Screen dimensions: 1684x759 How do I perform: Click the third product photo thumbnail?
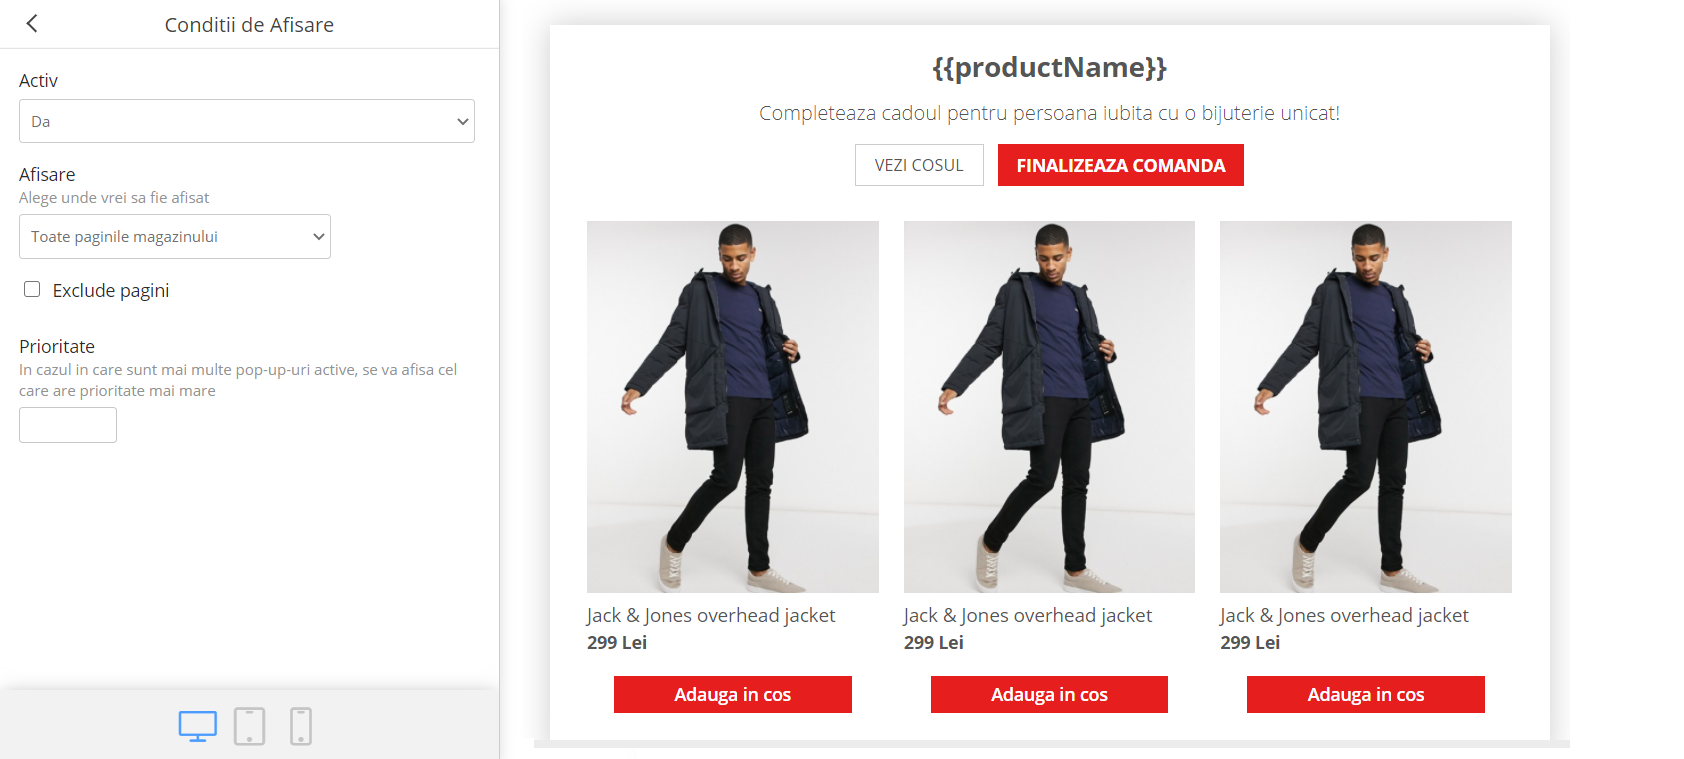(1365, 406)
